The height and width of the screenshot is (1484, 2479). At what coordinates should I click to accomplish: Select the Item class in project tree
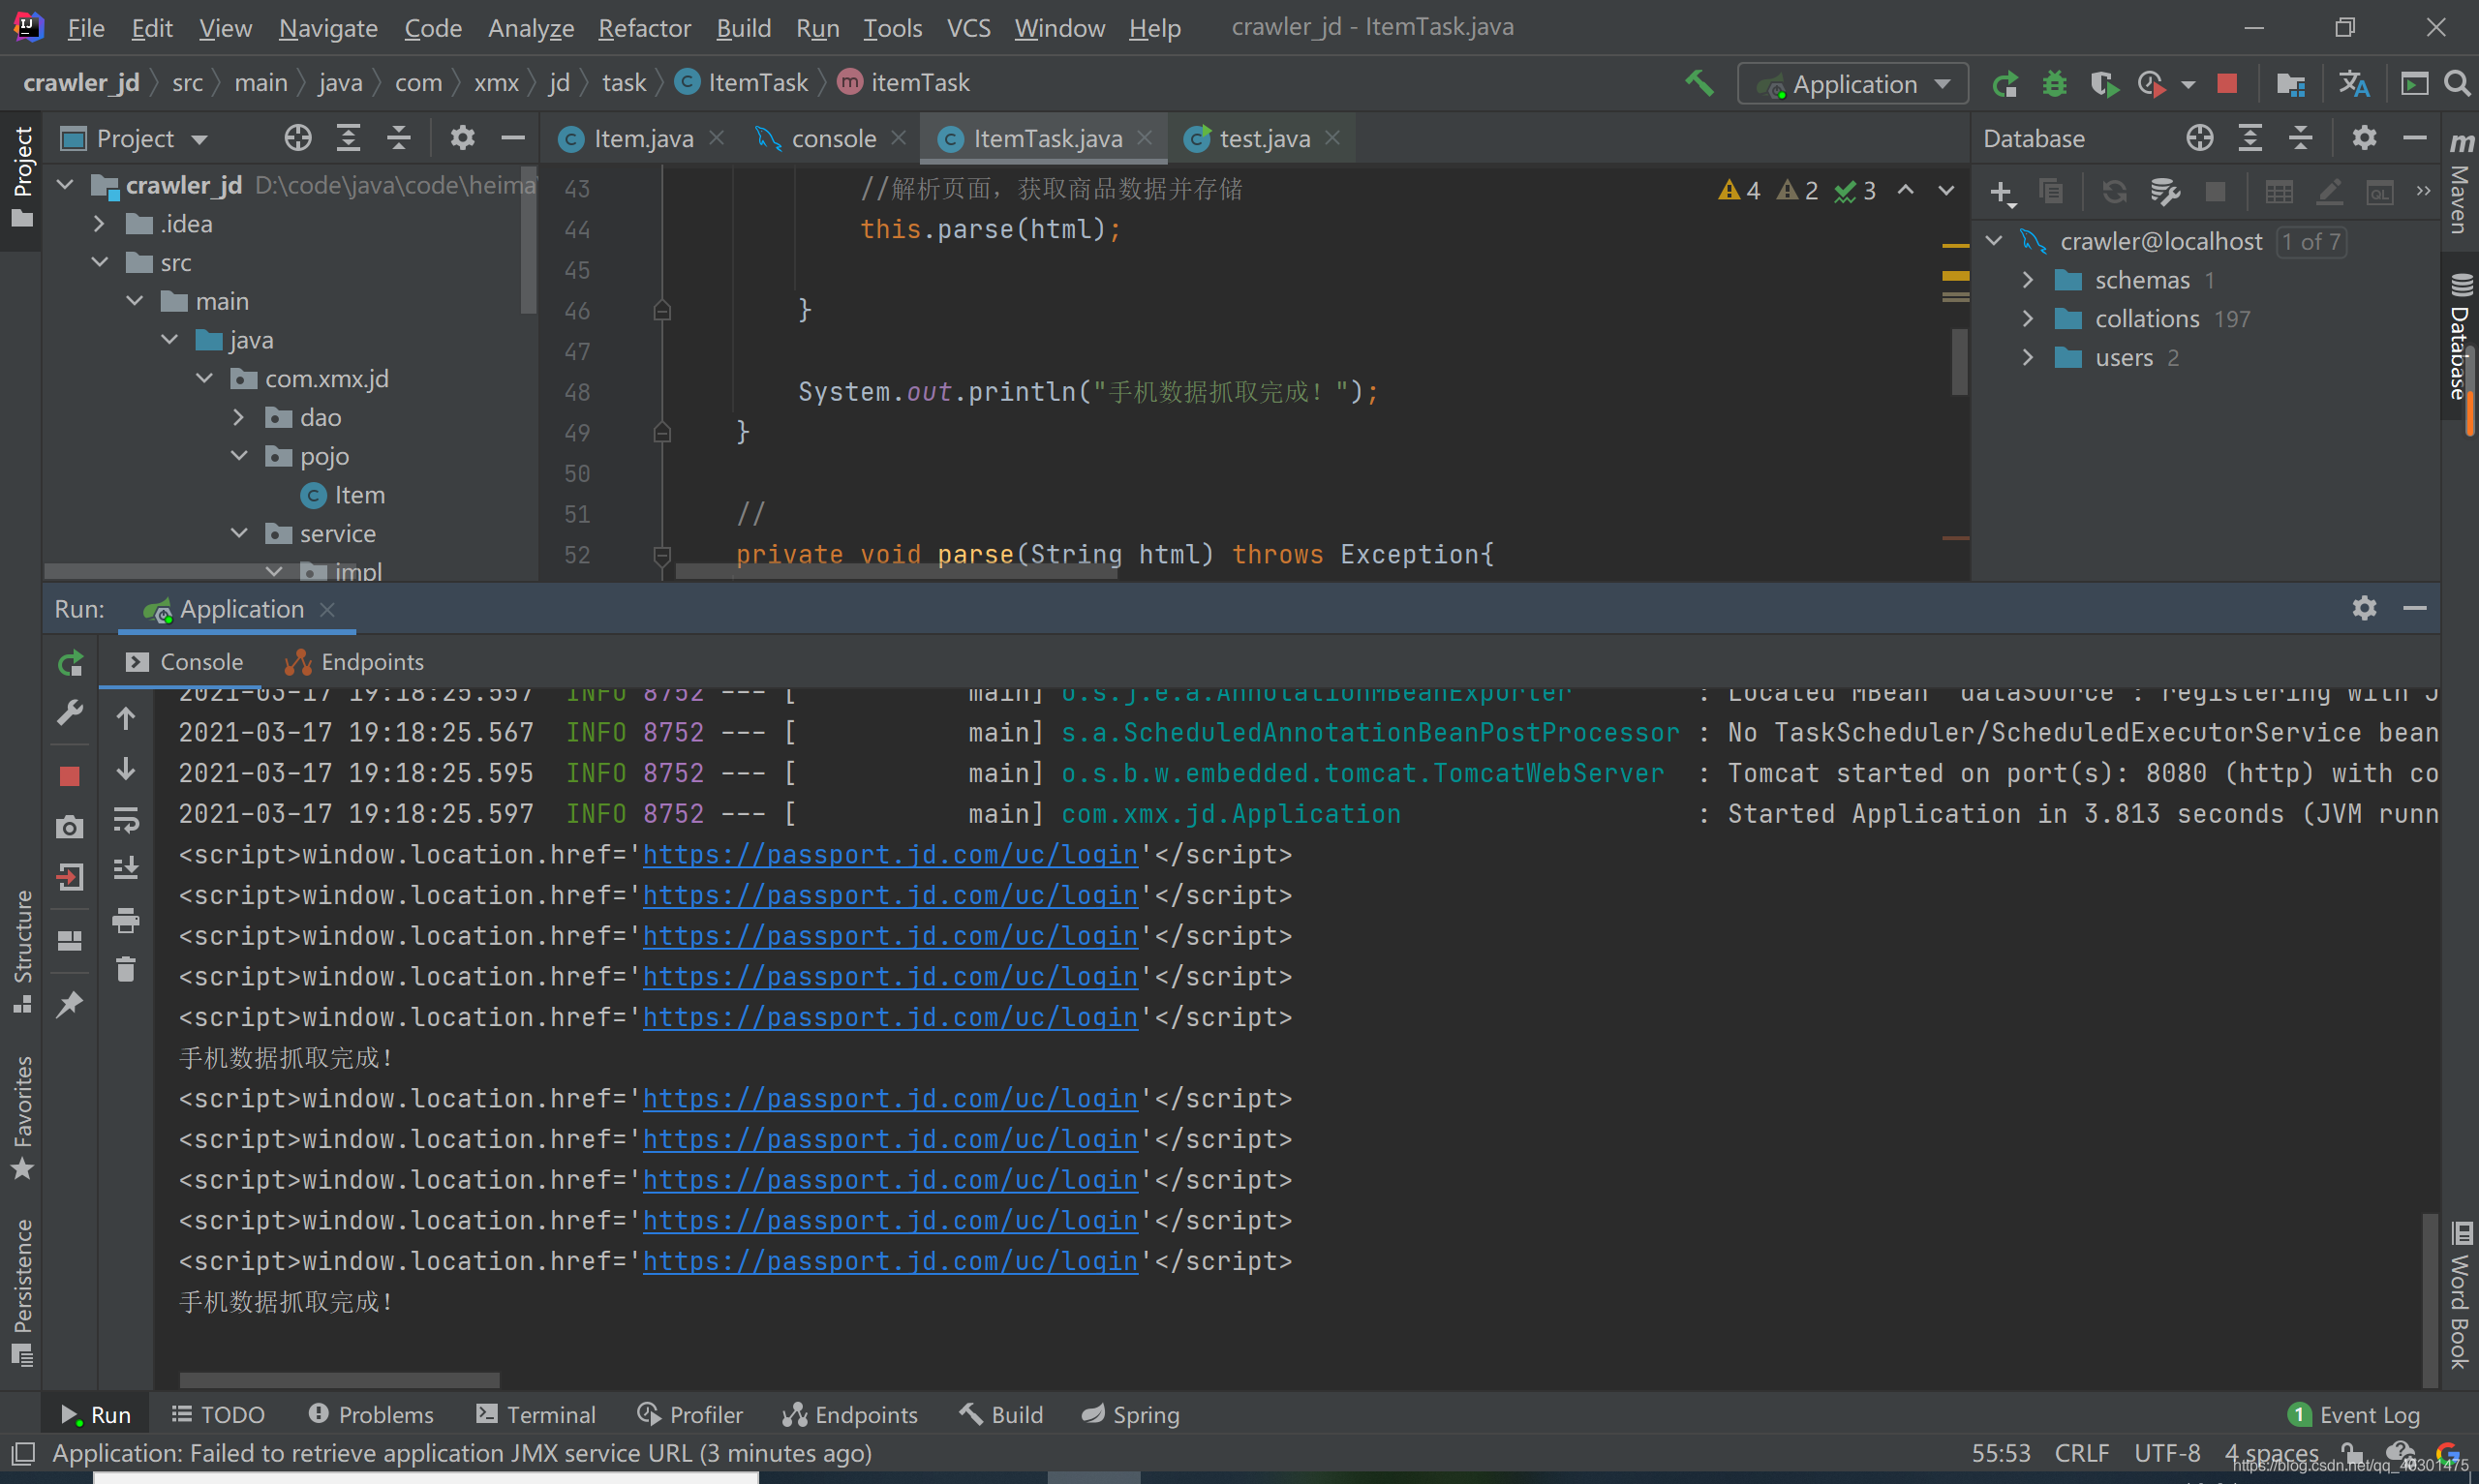tap(358, 495)
